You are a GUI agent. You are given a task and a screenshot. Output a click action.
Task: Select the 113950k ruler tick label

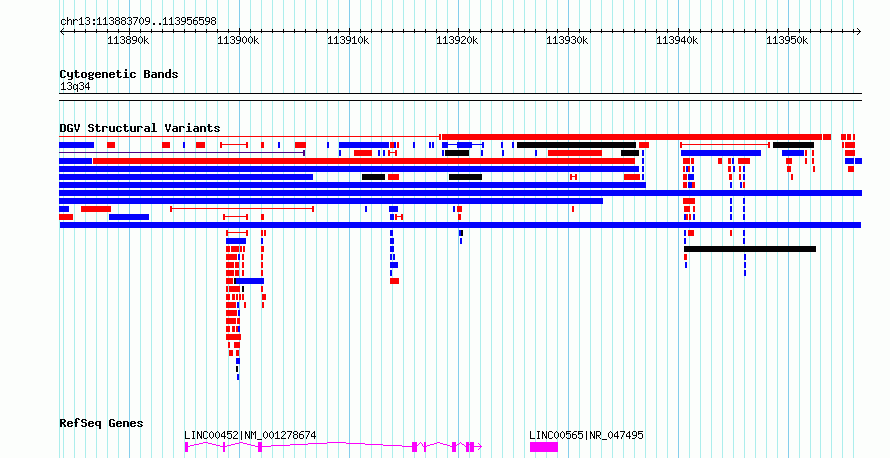coord(787,40)
